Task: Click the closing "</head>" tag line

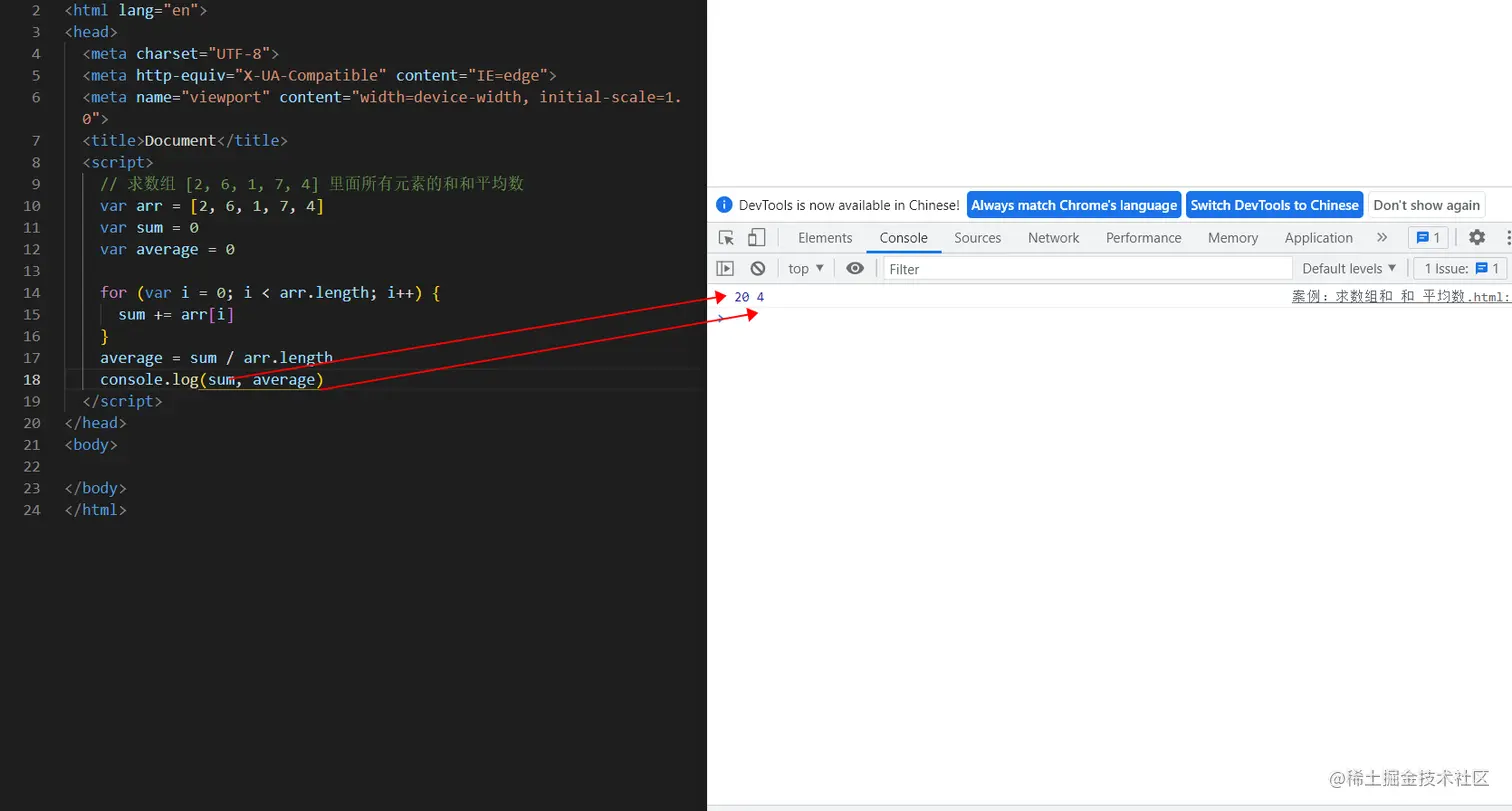Action: click(95, 423)
